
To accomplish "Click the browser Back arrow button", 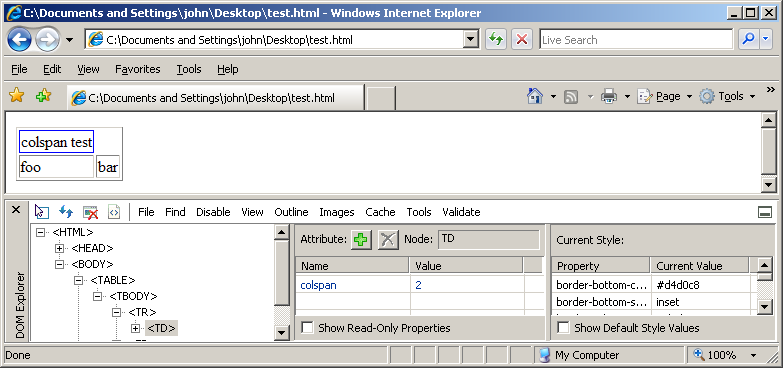I will click(19, 40).
